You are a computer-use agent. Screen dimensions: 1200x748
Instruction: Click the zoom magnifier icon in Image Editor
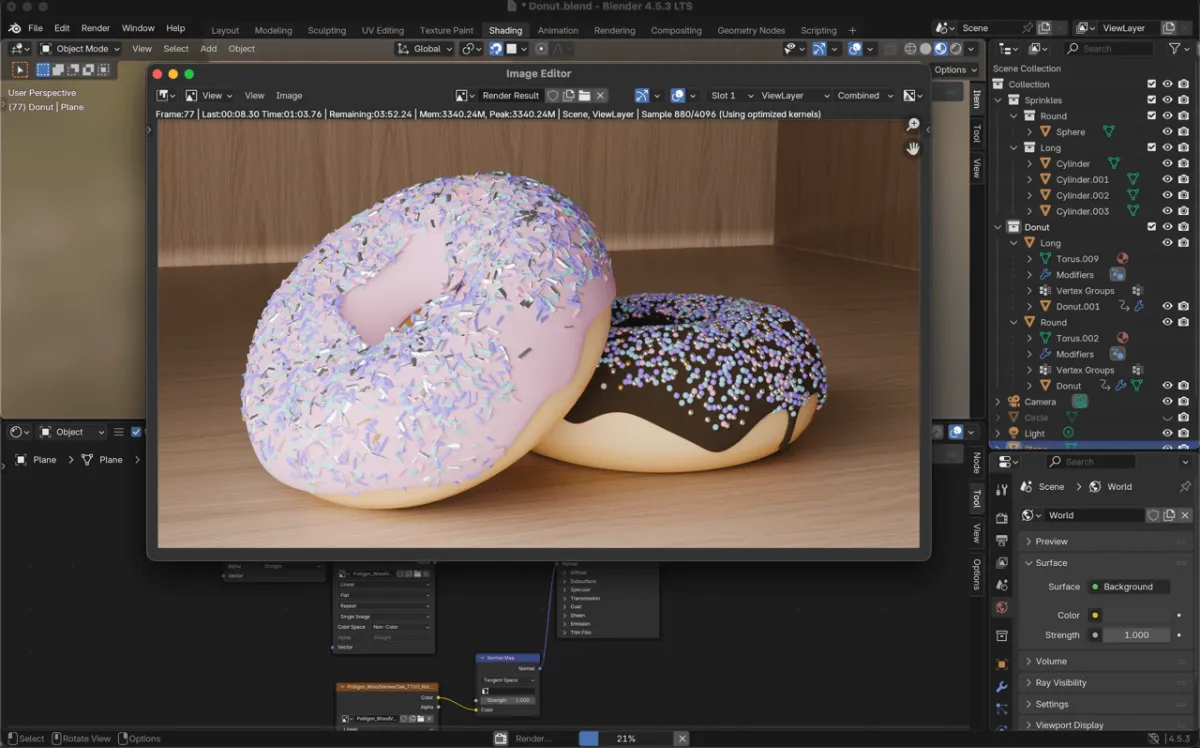coord(912,125)
